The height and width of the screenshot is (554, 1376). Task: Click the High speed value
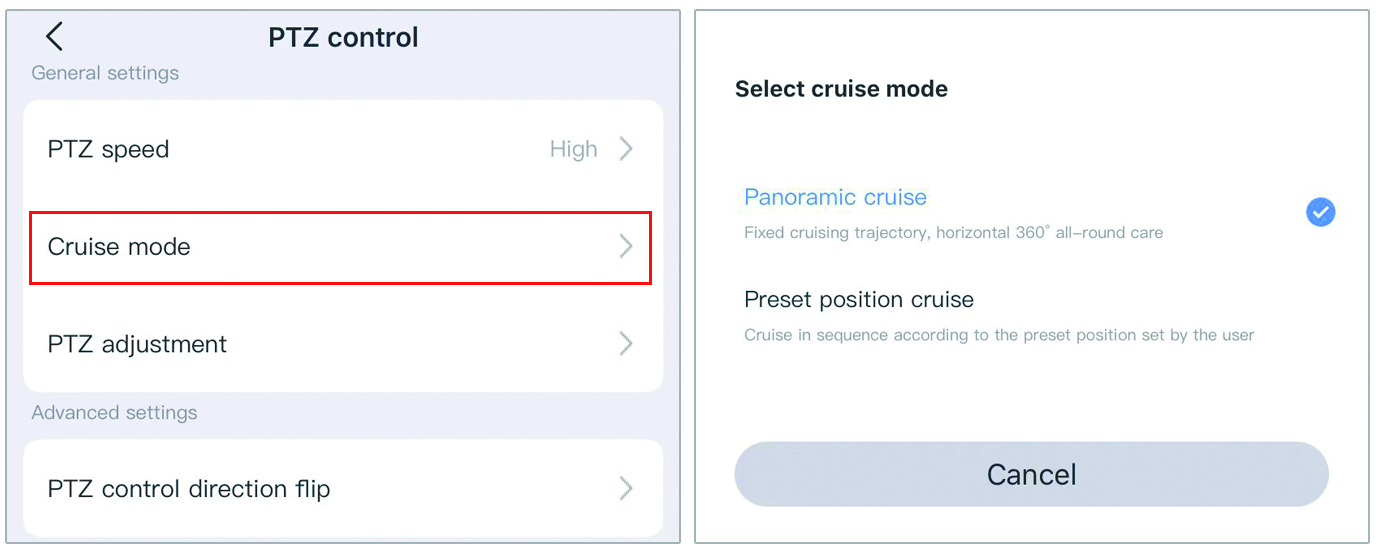(574, 149)
